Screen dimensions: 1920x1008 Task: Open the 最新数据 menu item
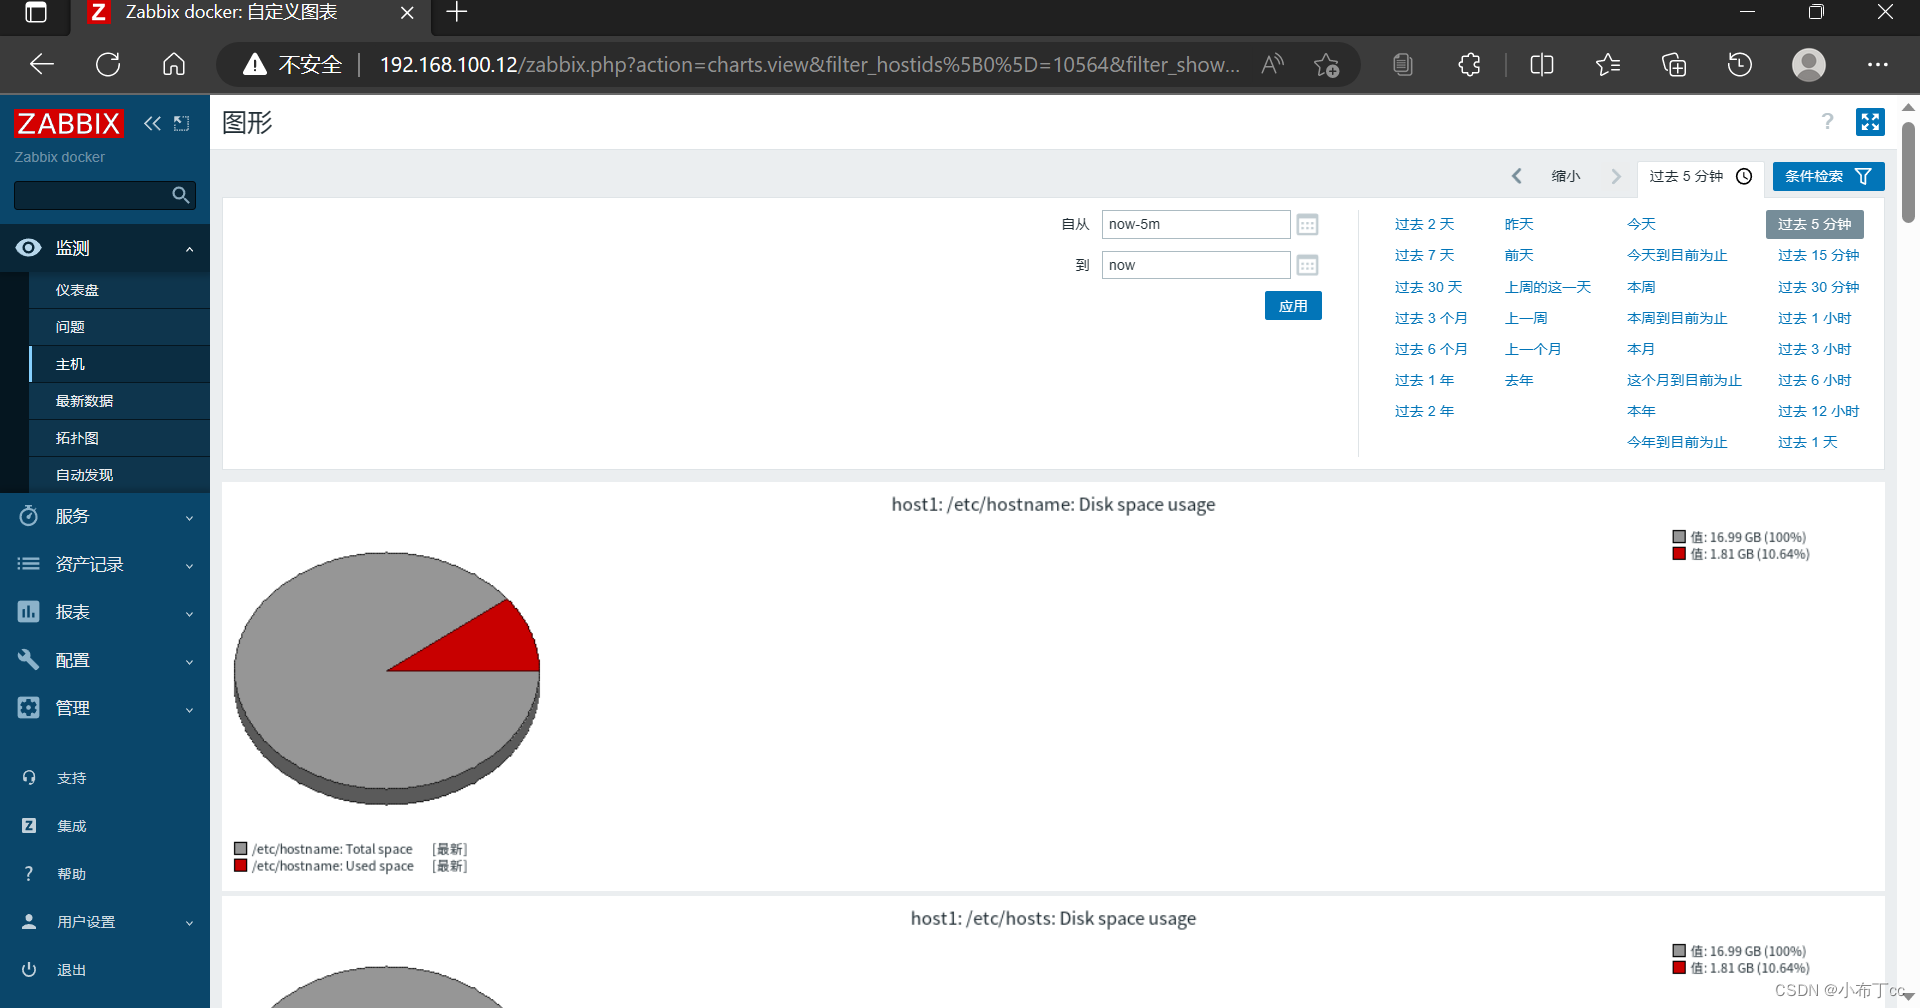[x=120, y=401]
